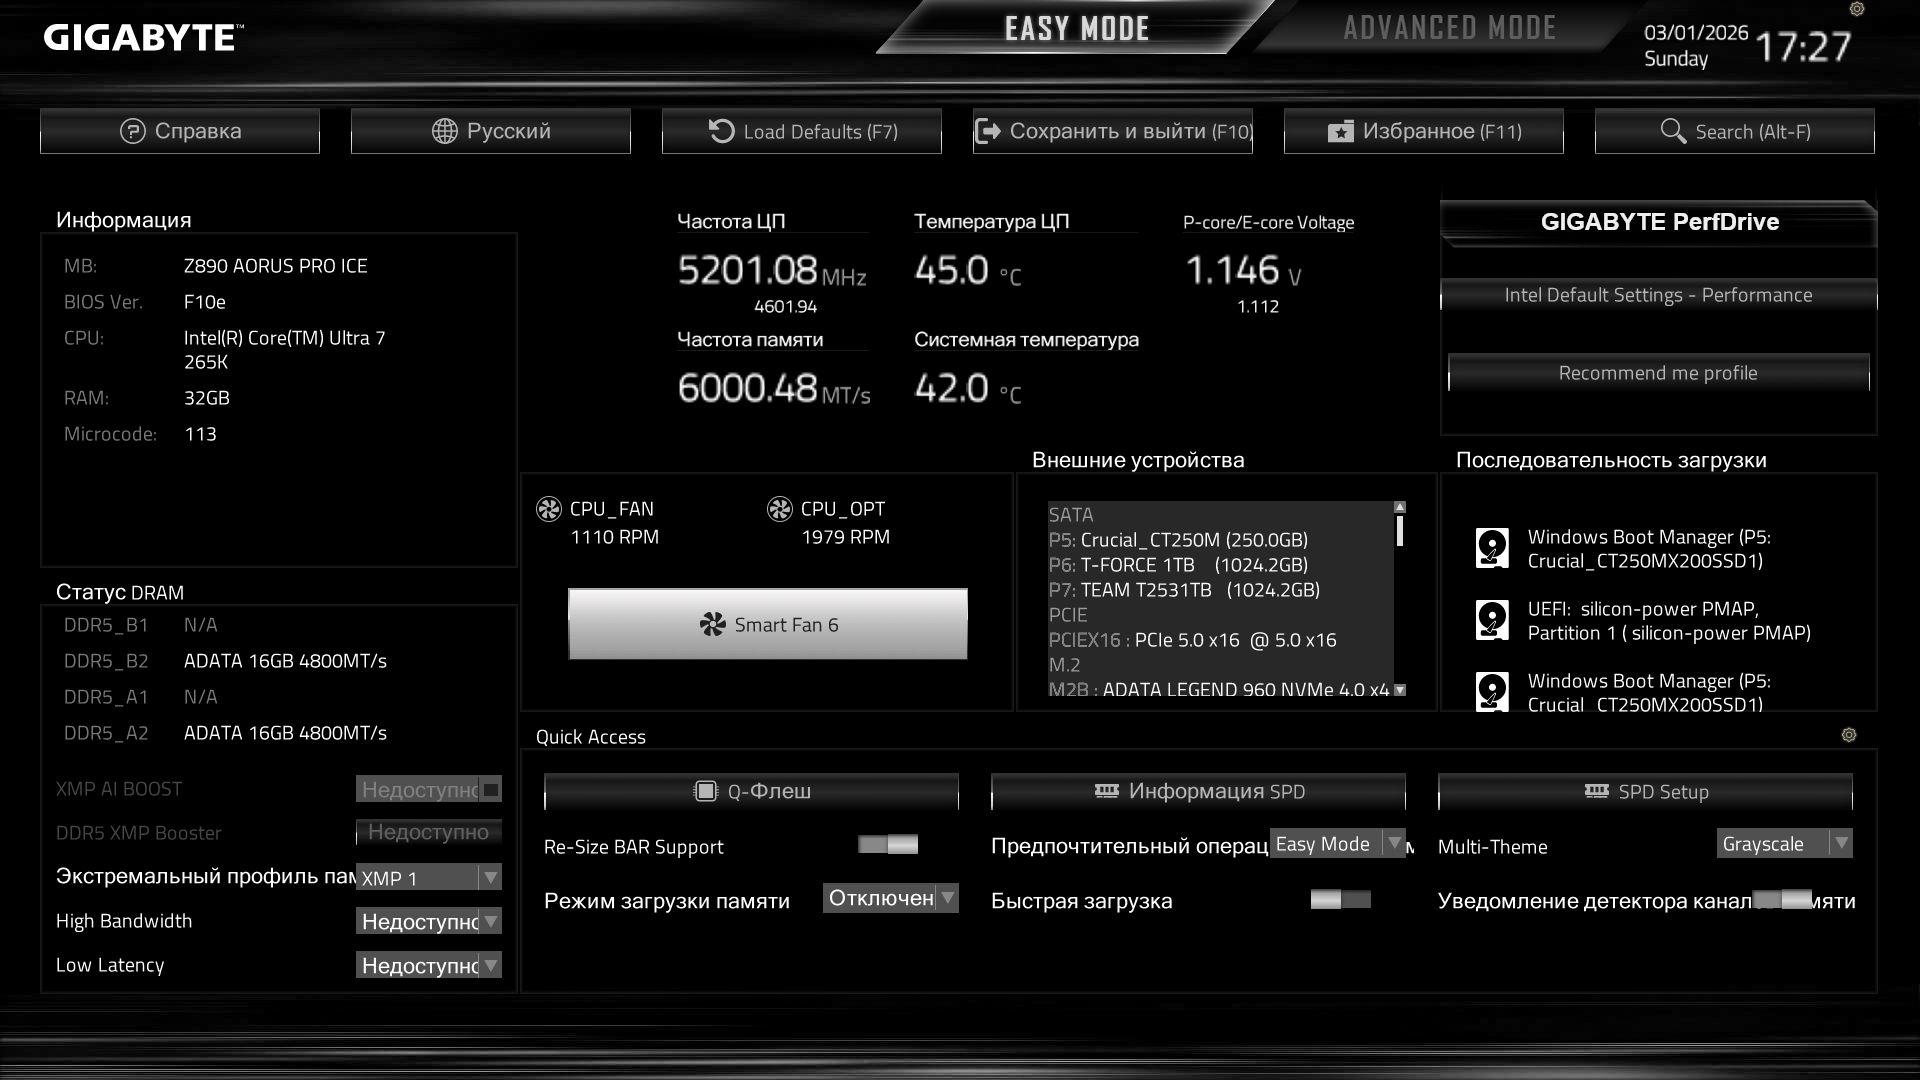Click the gear icon above the clock
The height and width of the screenshot is (1080, 1920).
point(1857,9)
